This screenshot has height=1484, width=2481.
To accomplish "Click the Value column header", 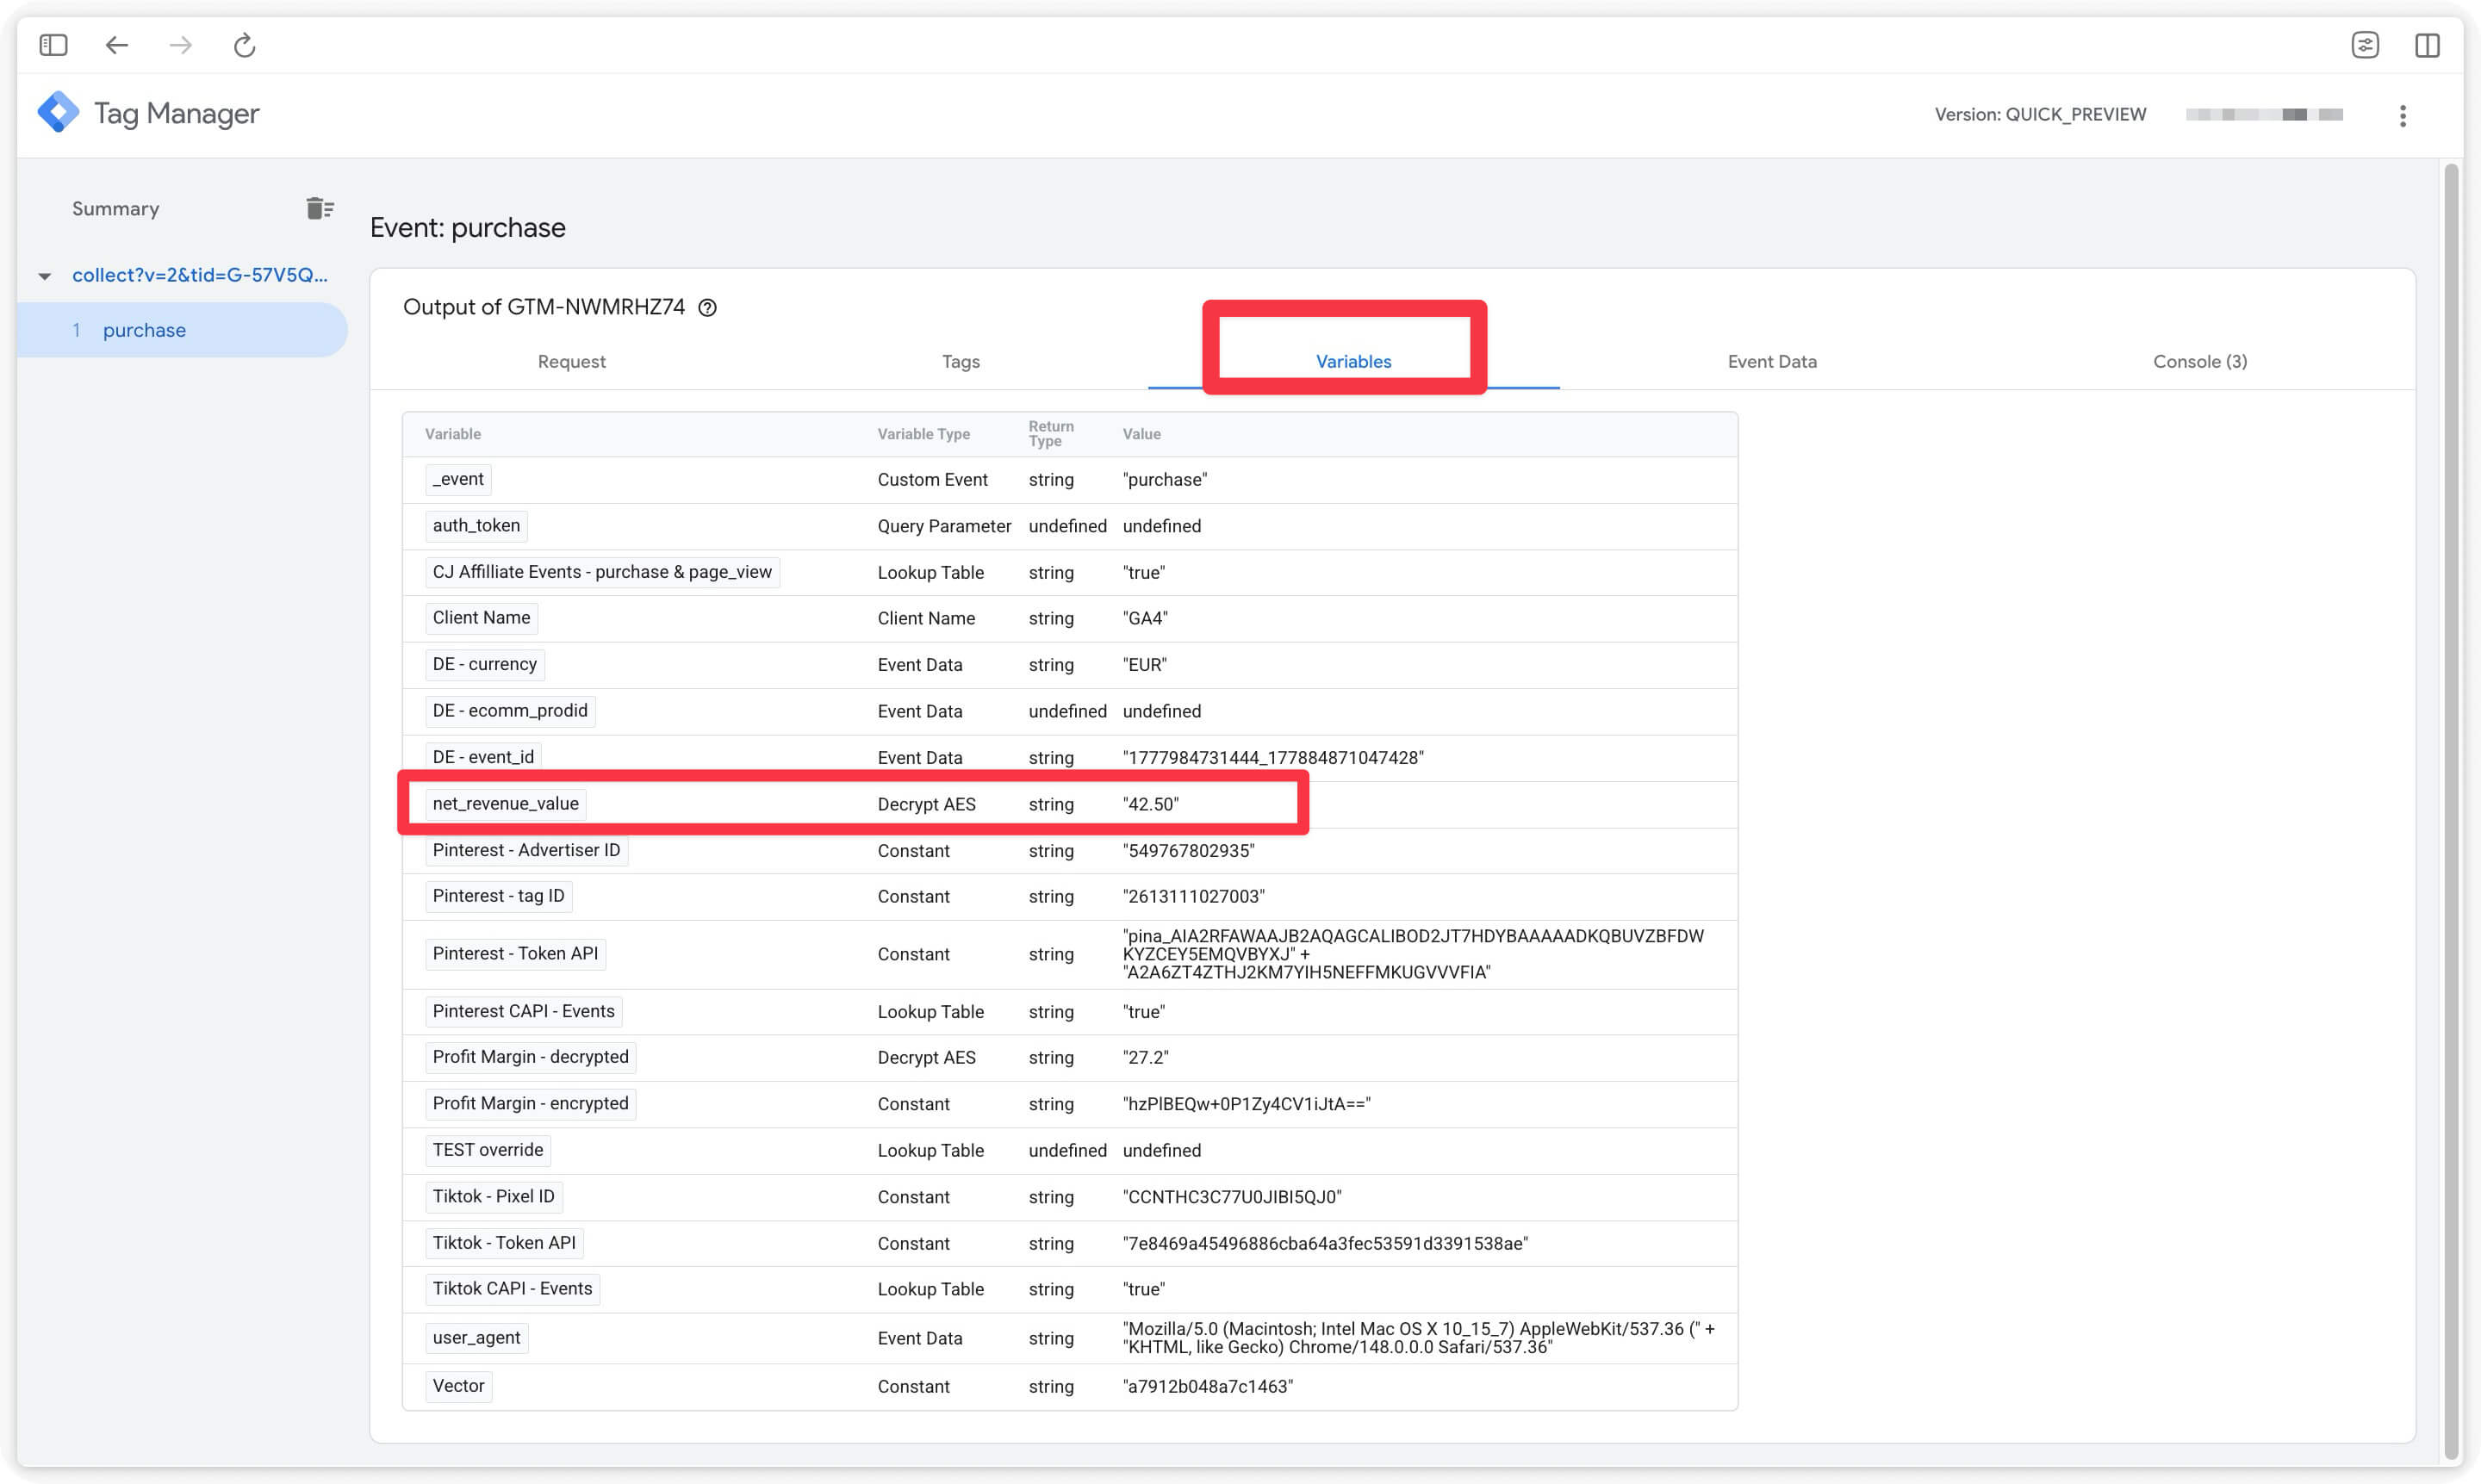I will point(1141,434).
